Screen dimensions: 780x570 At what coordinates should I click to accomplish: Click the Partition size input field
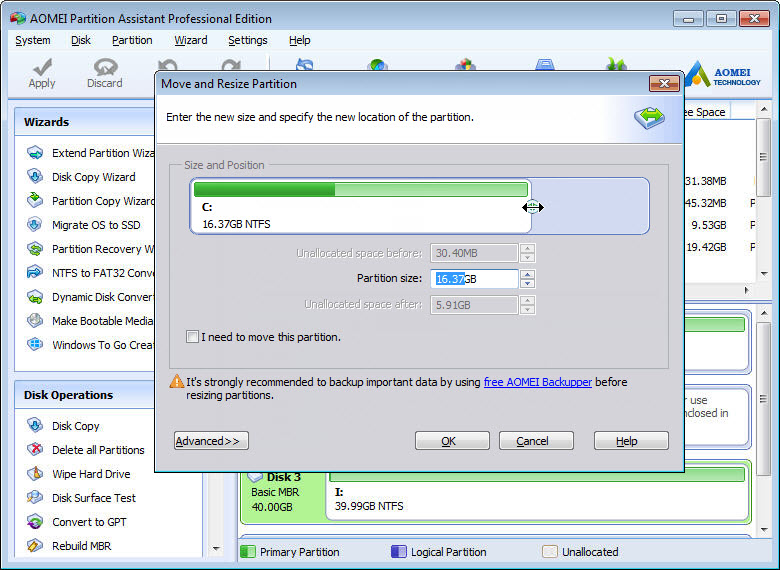pyautogui.click(x=474, y=279)
